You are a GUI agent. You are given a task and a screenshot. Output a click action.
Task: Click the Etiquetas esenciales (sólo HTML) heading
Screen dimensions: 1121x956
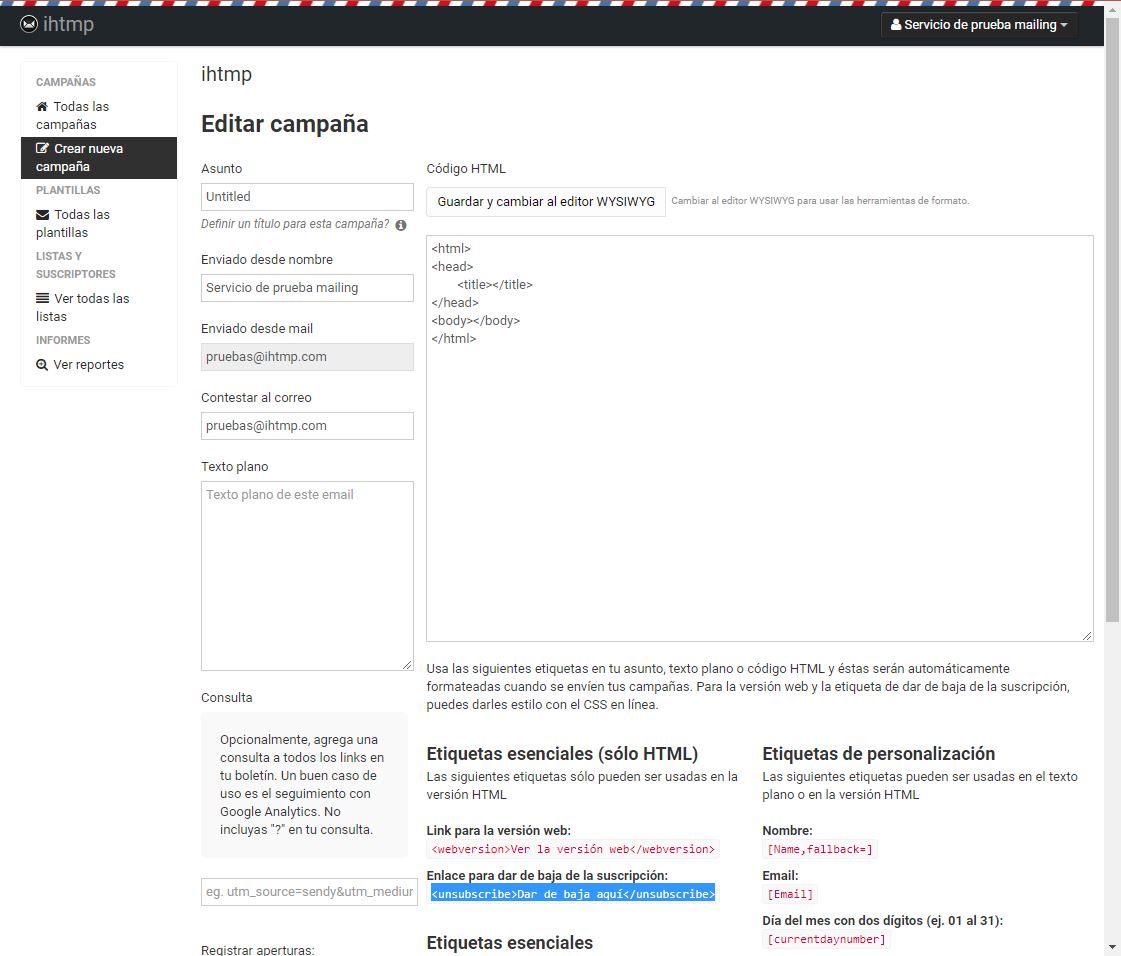pyautogui.click(x=562, y=754)
